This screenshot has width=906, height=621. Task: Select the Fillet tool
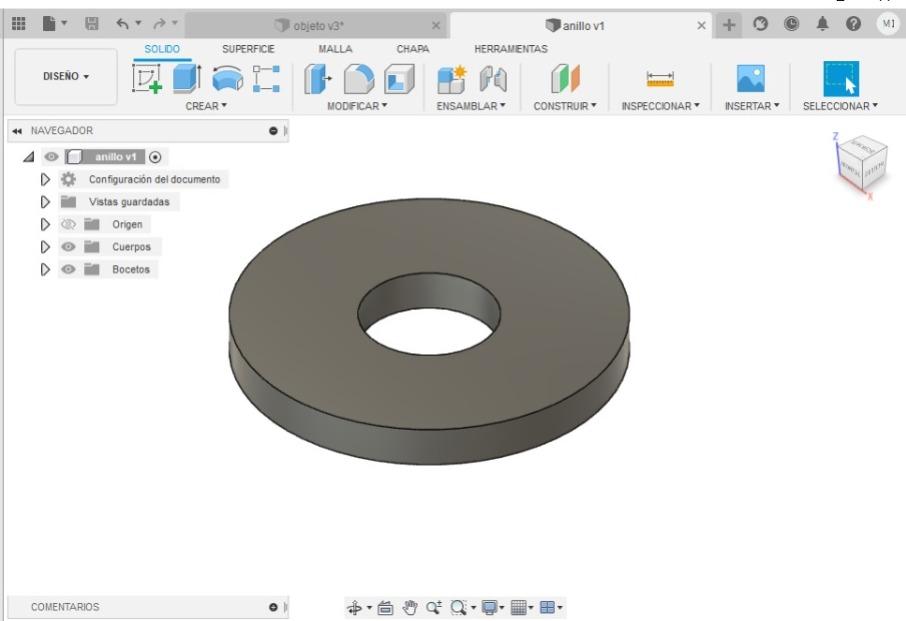(x=359, y=79)
